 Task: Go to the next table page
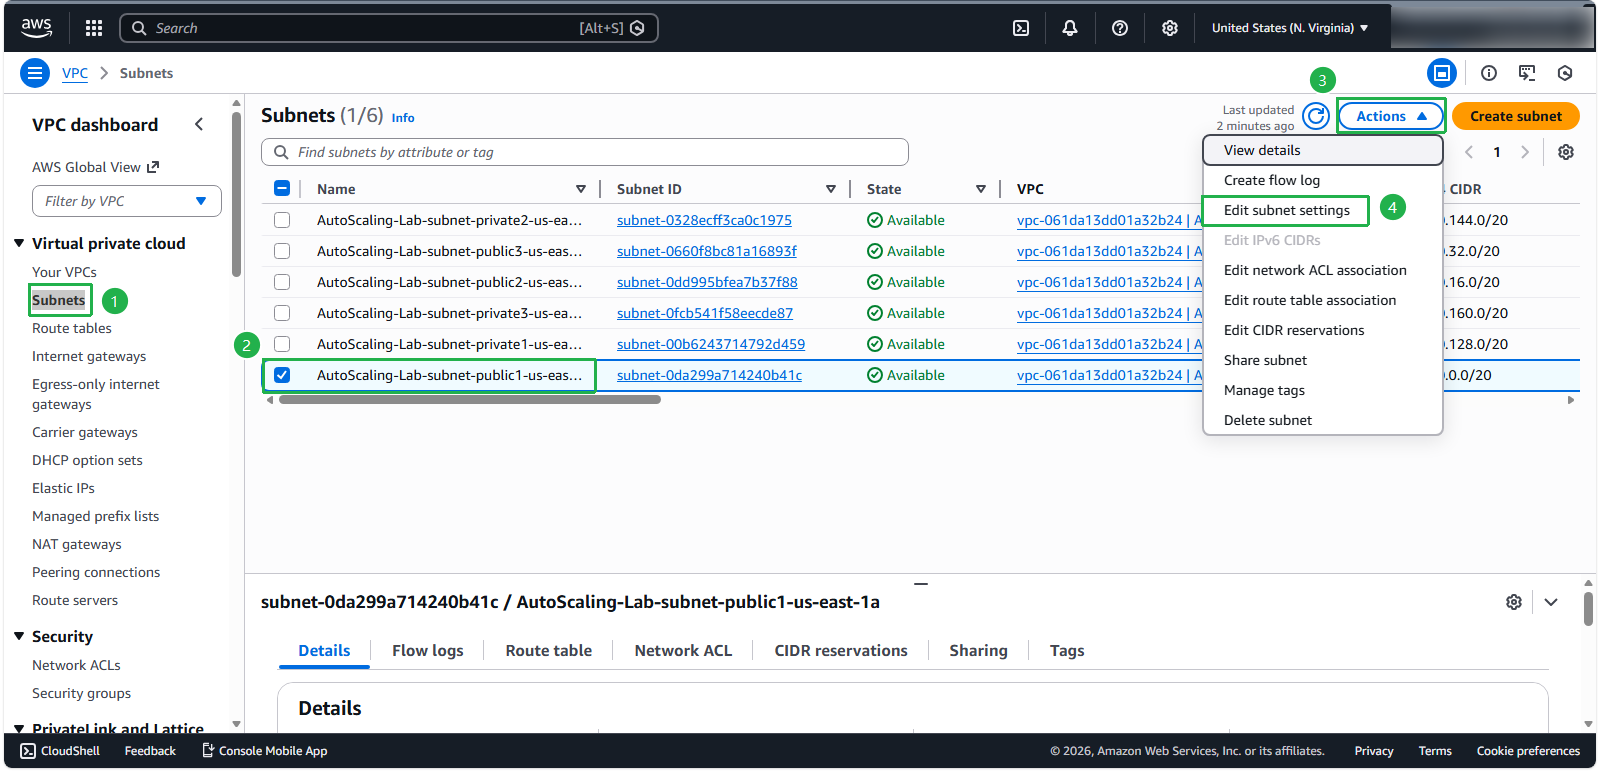coord(1525,152)
